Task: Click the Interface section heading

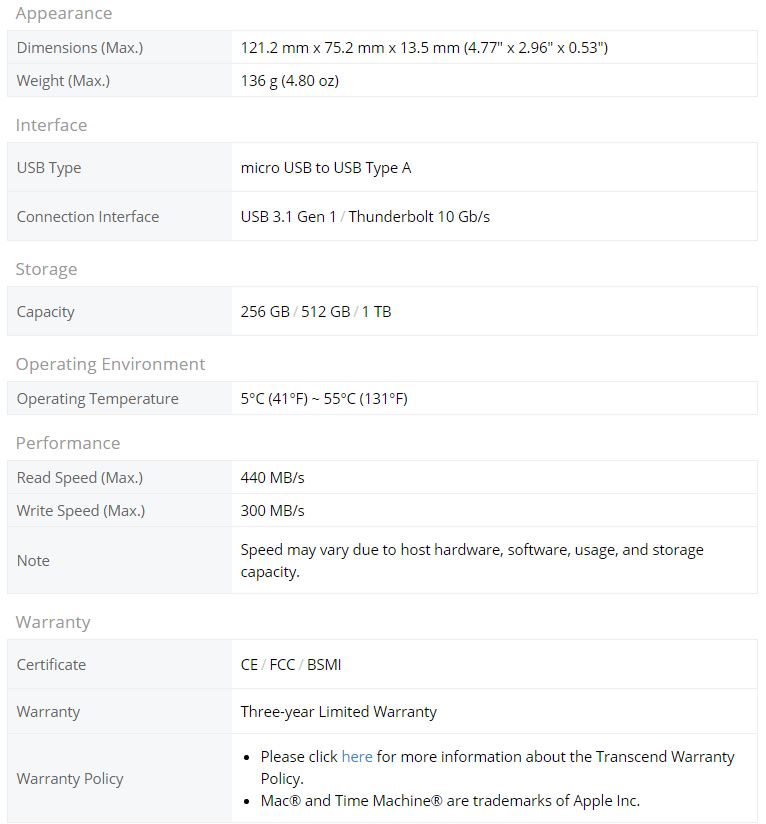Action: coord(51,125)
